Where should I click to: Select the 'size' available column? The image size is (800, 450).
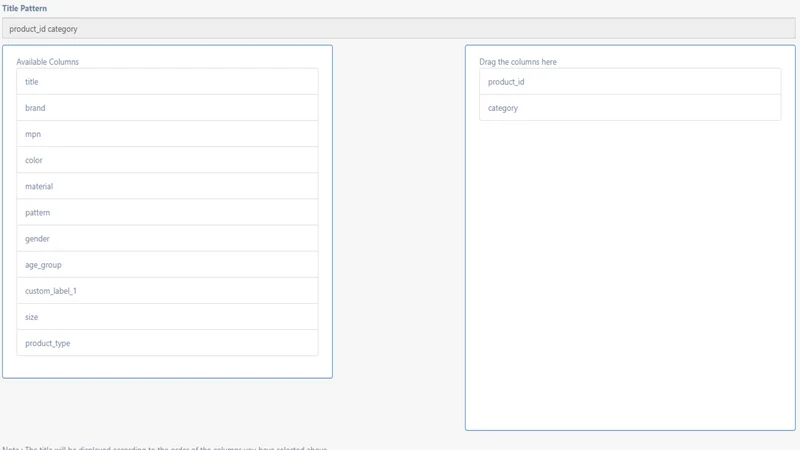167,317
